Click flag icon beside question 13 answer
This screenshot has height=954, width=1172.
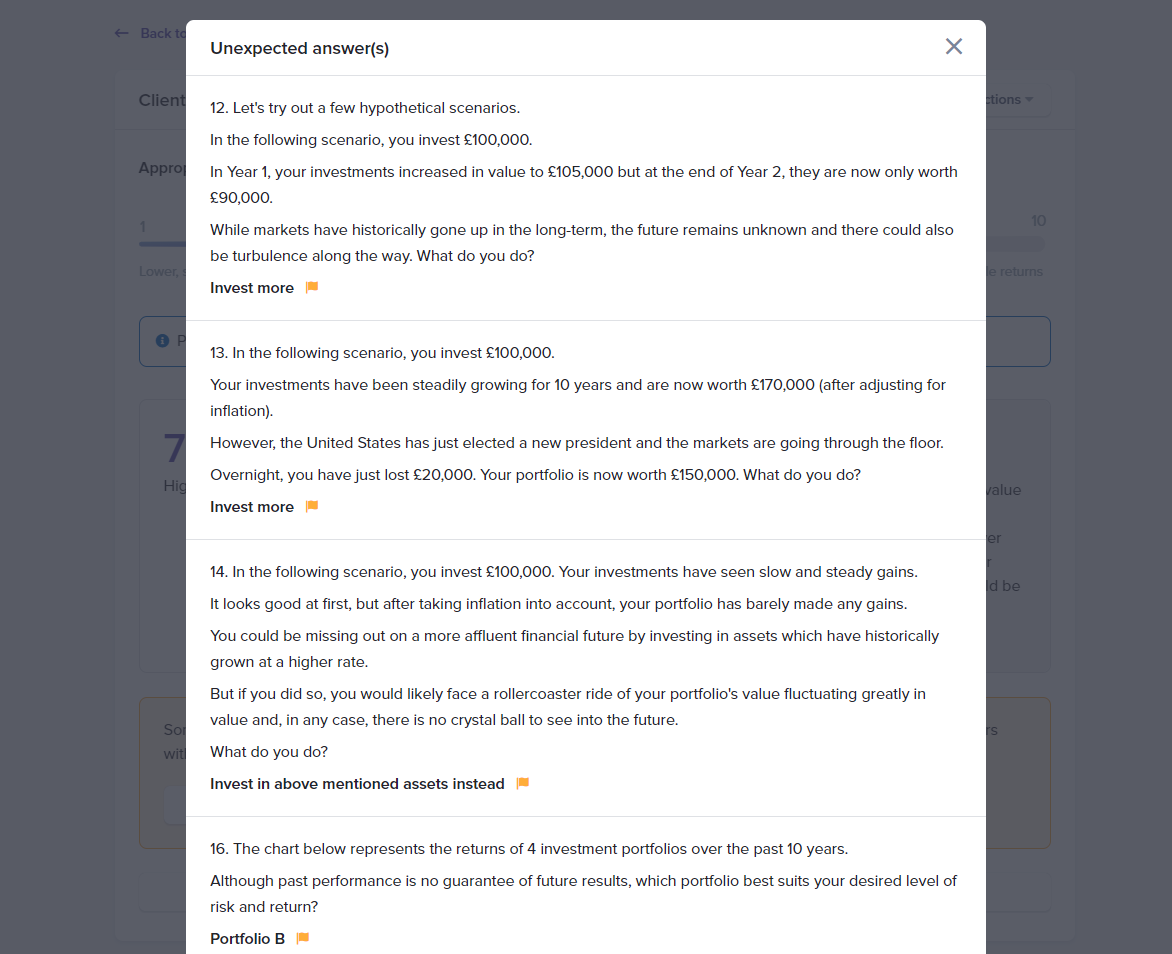point(312,507)
